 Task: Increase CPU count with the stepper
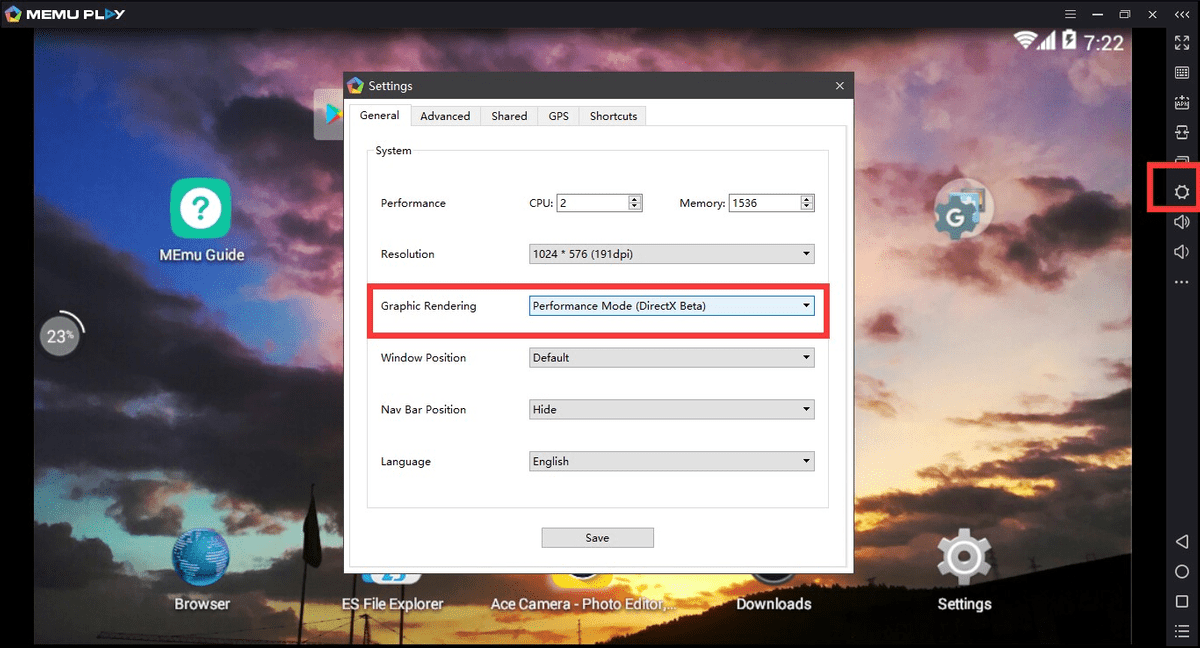[633, 198]
